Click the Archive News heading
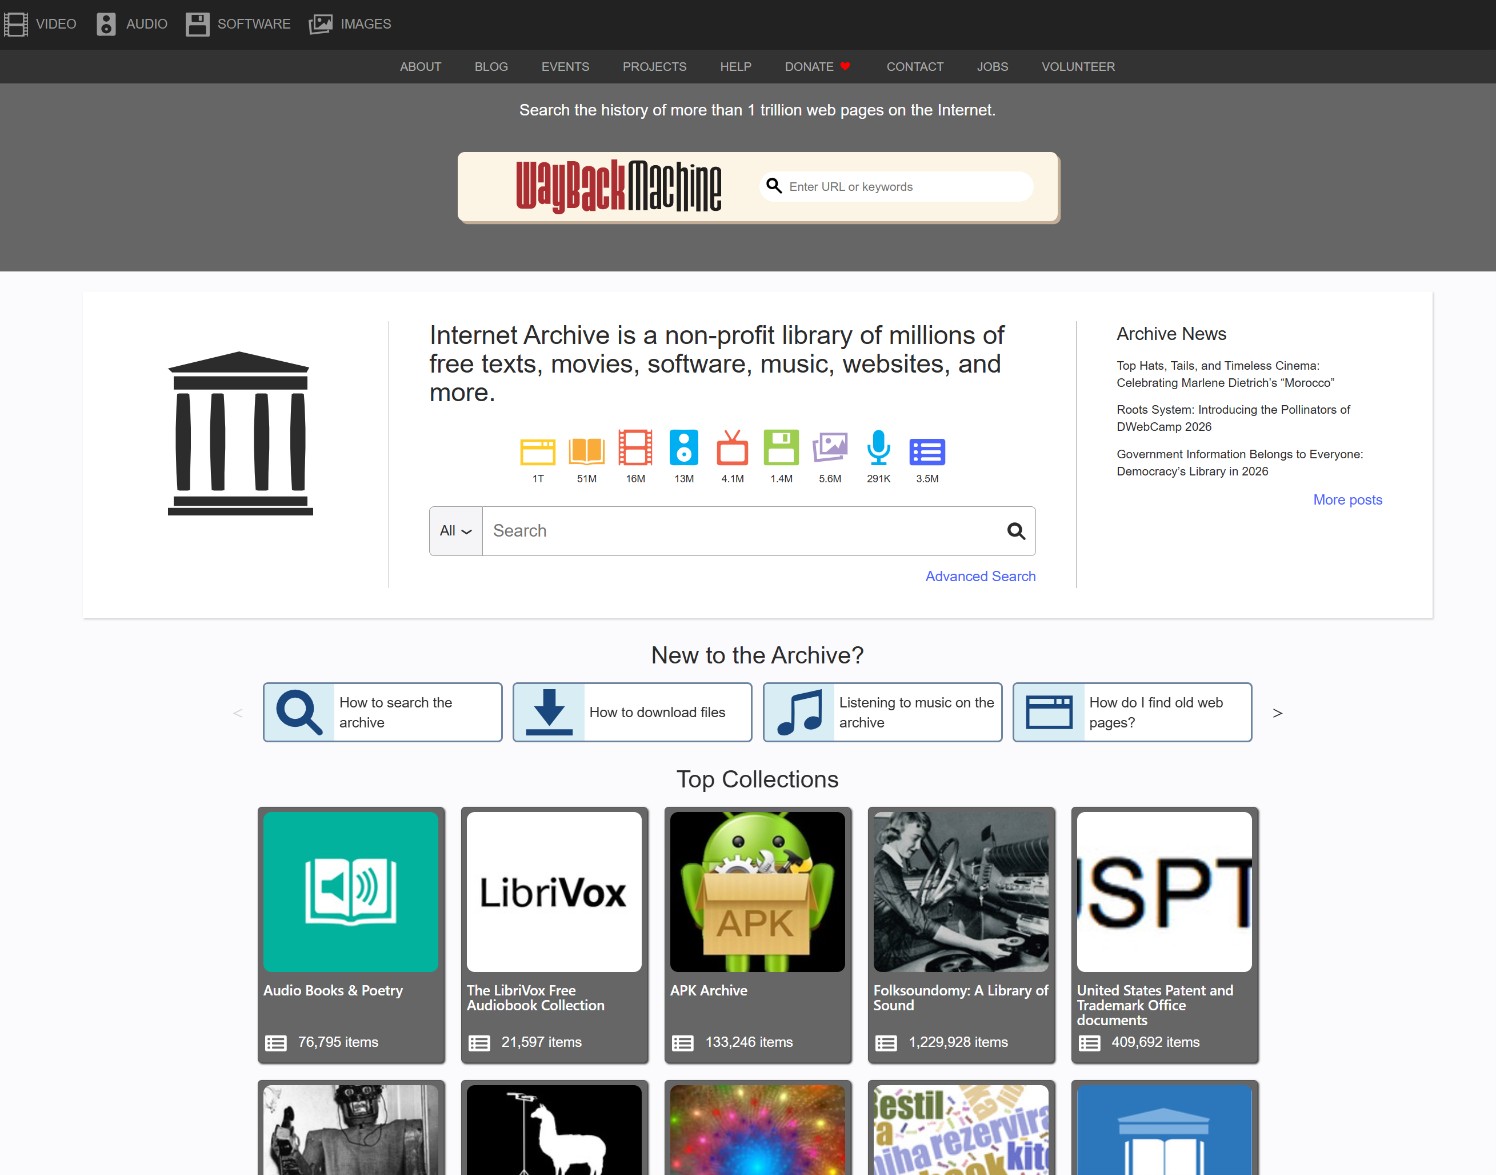 (x=1171, y=334)
